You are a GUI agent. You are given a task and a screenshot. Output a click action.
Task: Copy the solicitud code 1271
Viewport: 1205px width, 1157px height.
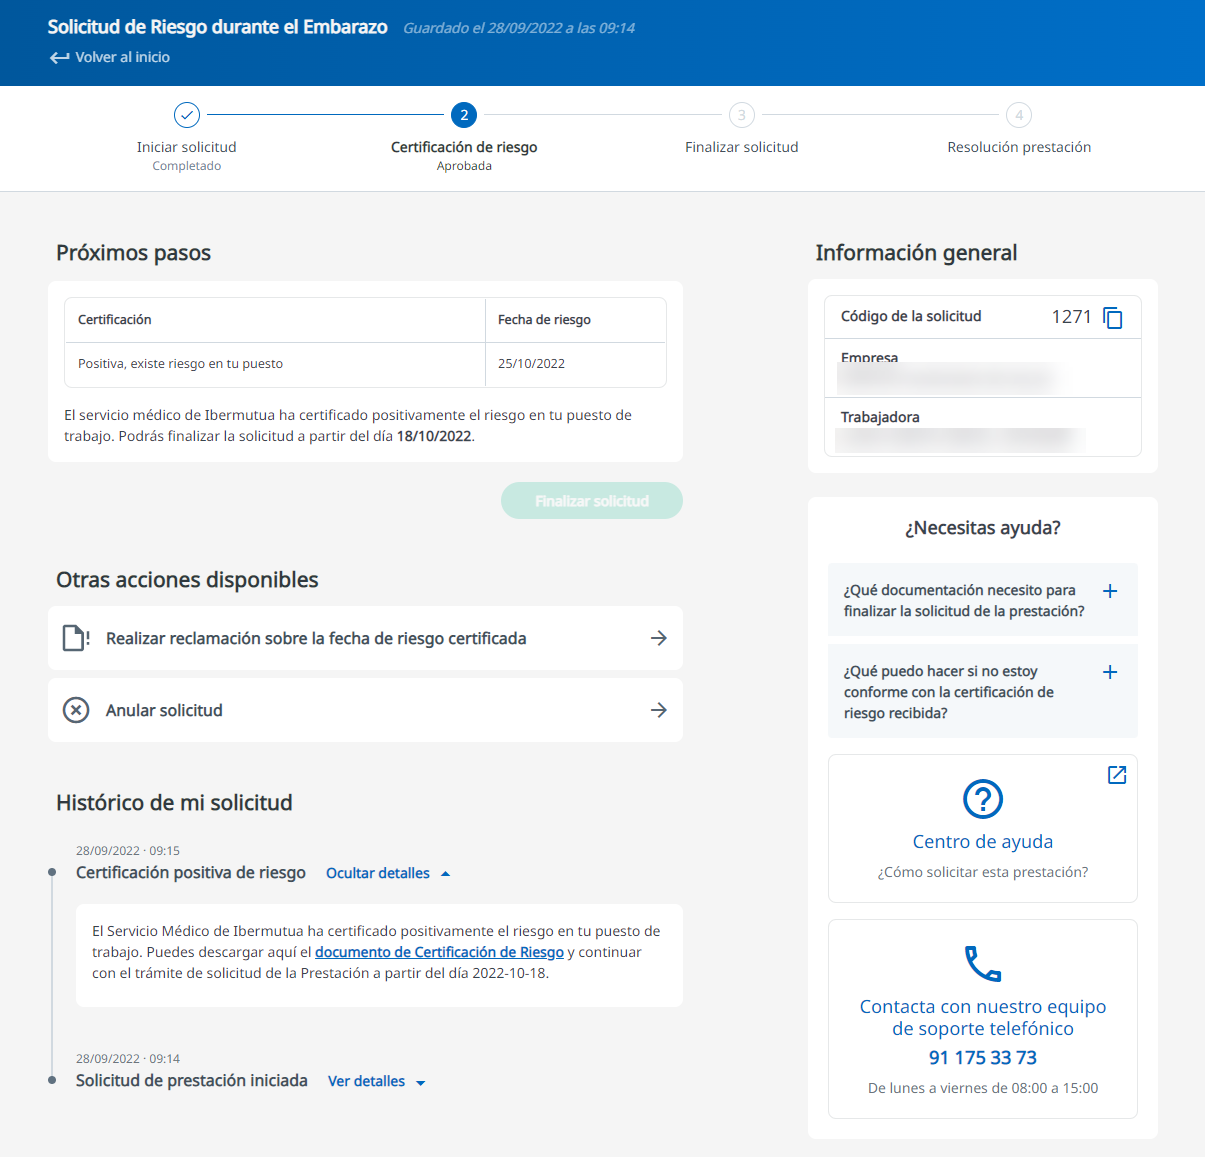[1112, 318]
